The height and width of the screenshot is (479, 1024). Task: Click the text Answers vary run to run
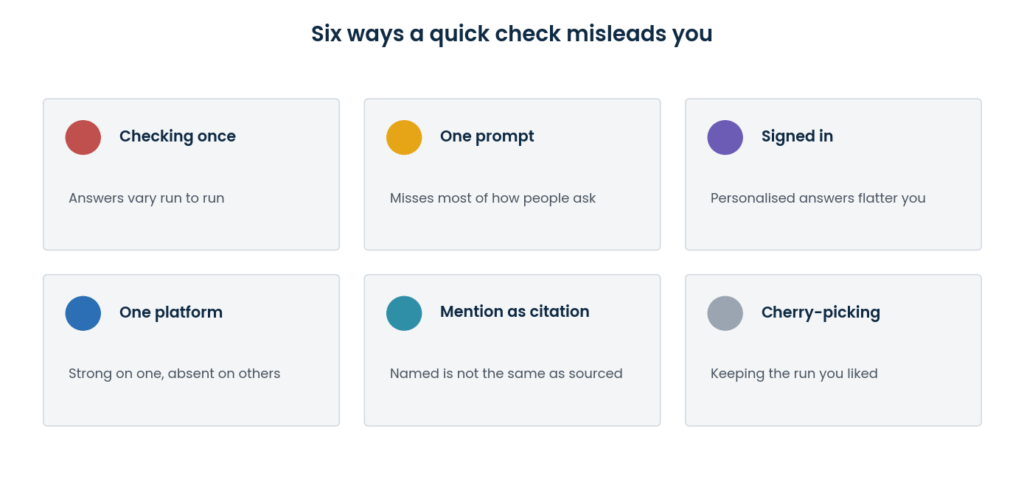(146, 198)
